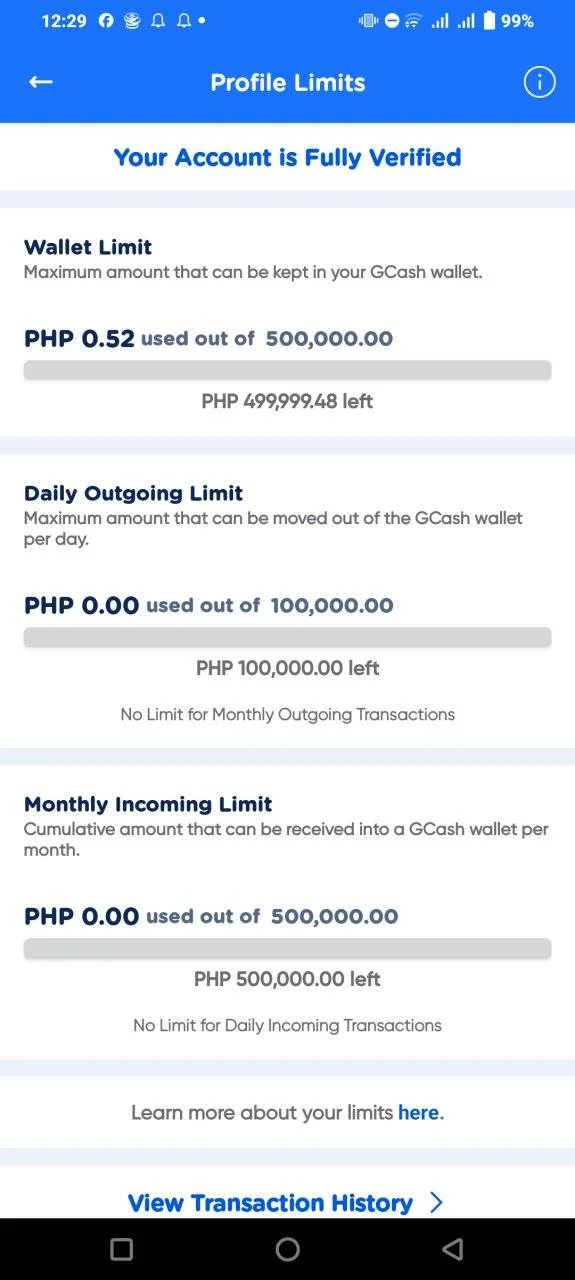Select the Daily Outgoing Limit heading
The width and height of the screenshot is (575, 1280).
(x=134, y=493)
